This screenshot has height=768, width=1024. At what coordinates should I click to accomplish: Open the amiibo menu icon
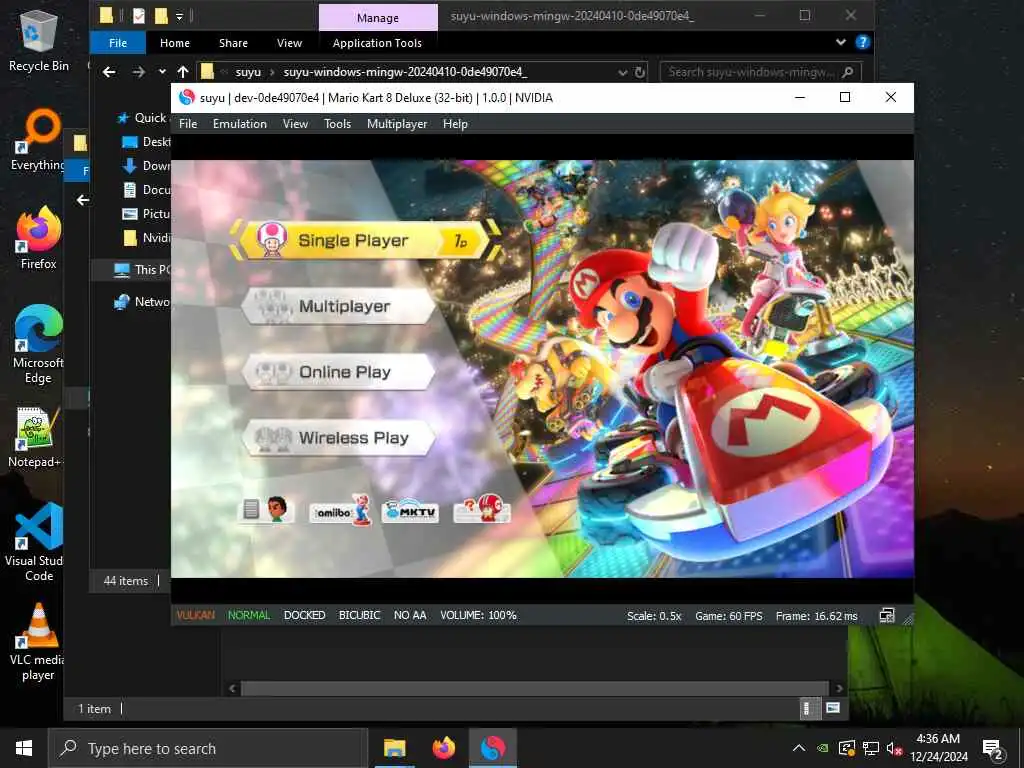click(x=340, y=510)
